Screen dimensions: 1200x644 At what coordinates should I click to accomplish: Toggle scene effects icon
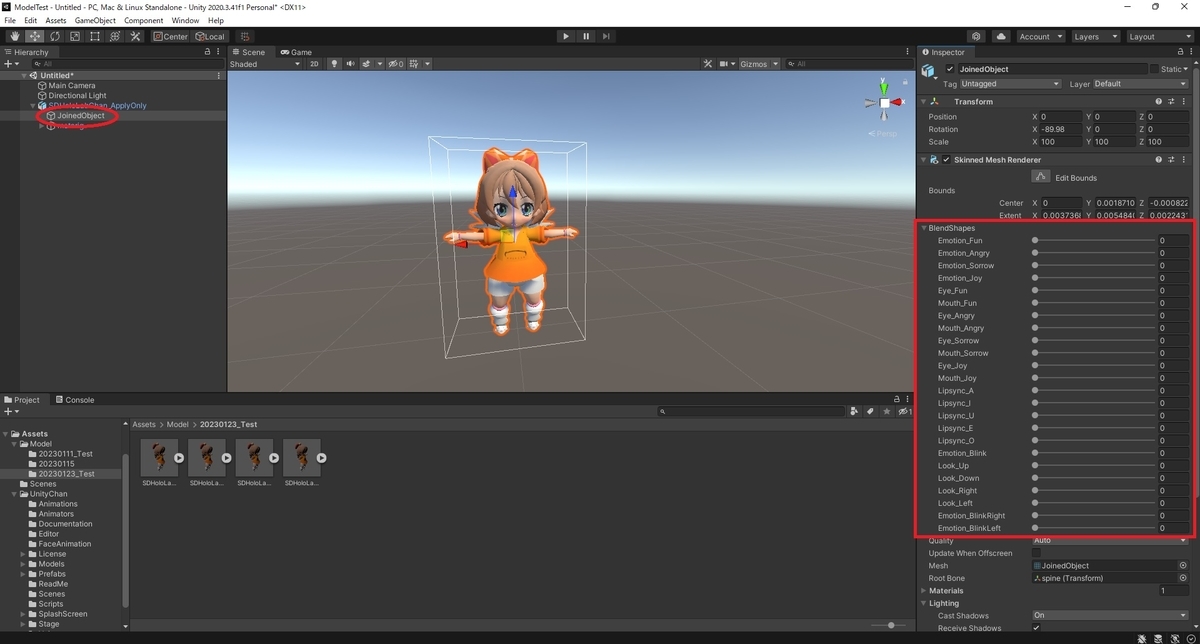pos(367,64)
